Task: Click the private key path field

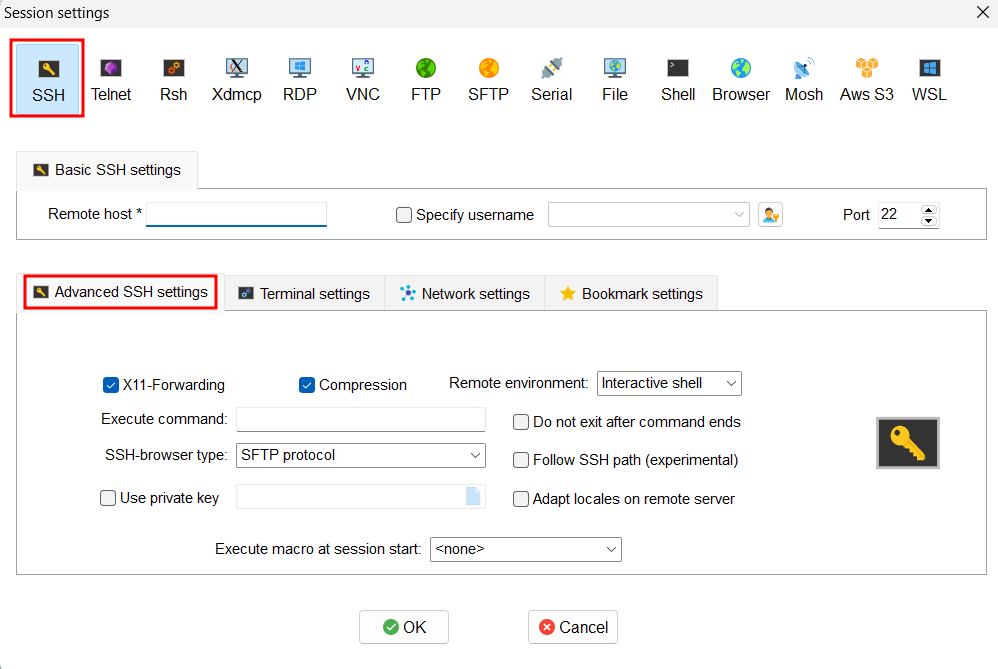Action: coord(351,496)
